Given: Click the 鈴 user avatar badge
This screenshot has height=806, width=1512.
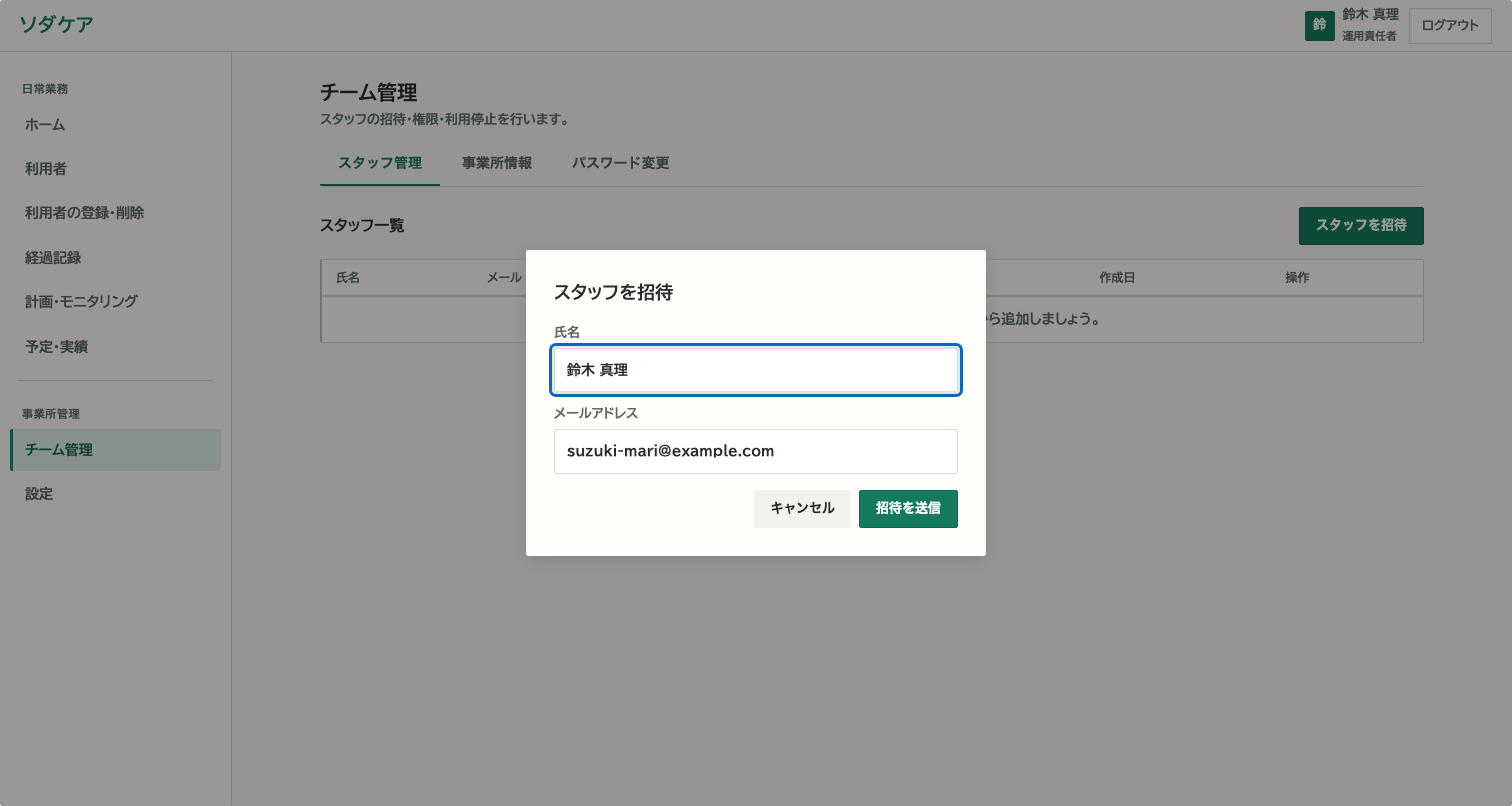Looking at the screenshot, I should (x=1319, y=26).
